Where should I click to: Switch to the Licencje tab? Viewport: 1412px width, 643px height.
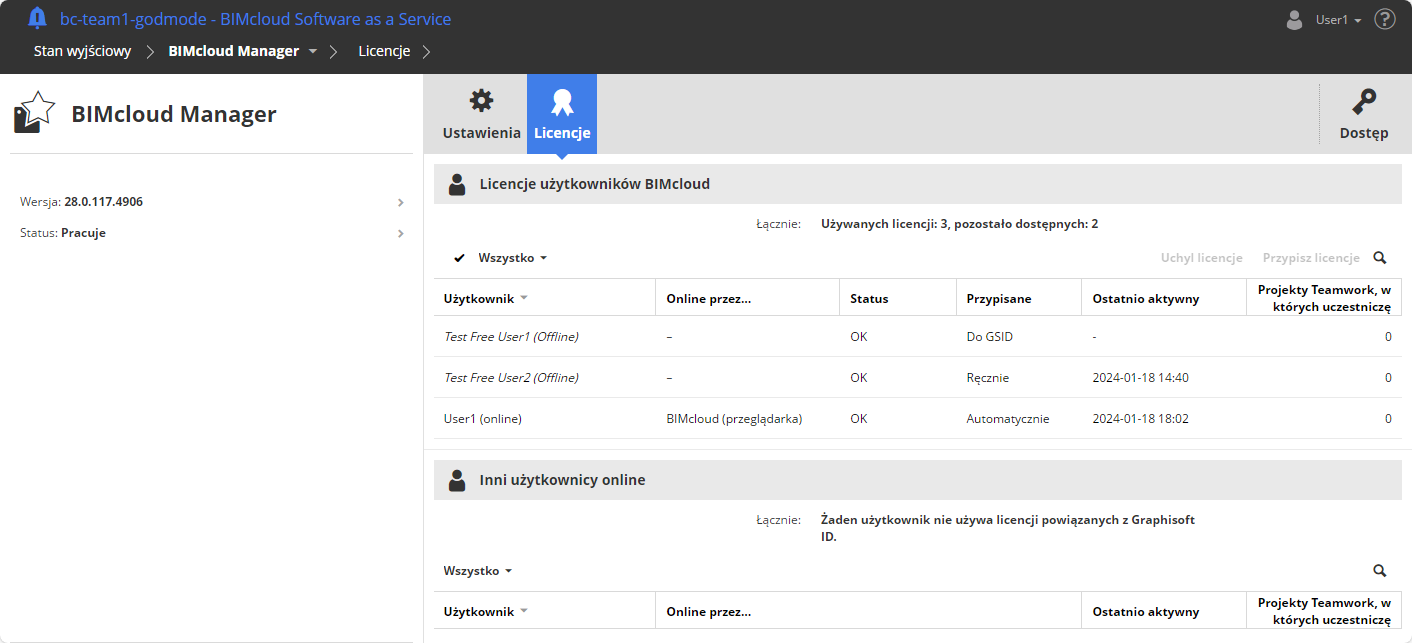562,113
